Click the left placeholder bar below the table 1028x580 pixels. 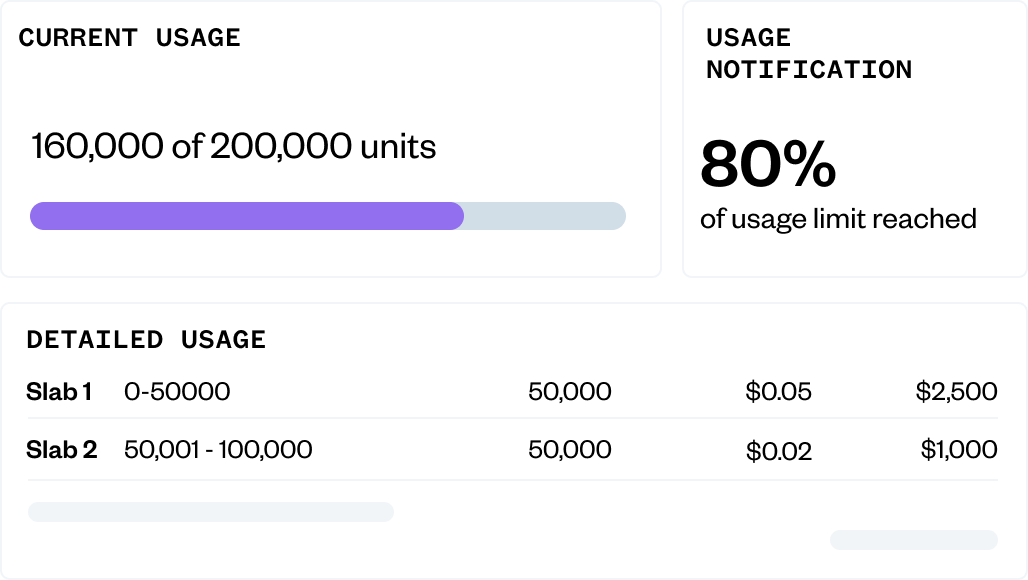click(x=210, y=511)
